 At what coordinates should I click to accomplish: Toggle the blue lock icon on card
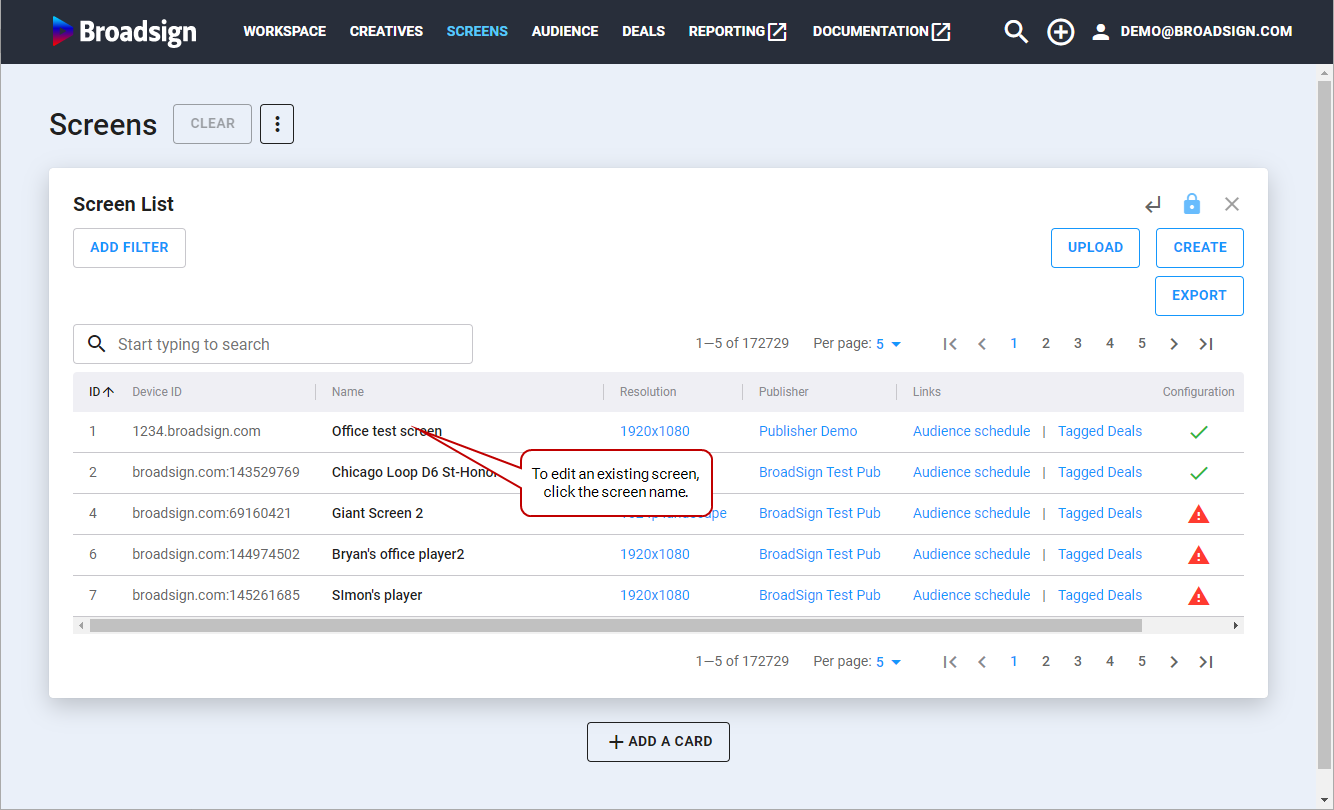coord(1192,204)
